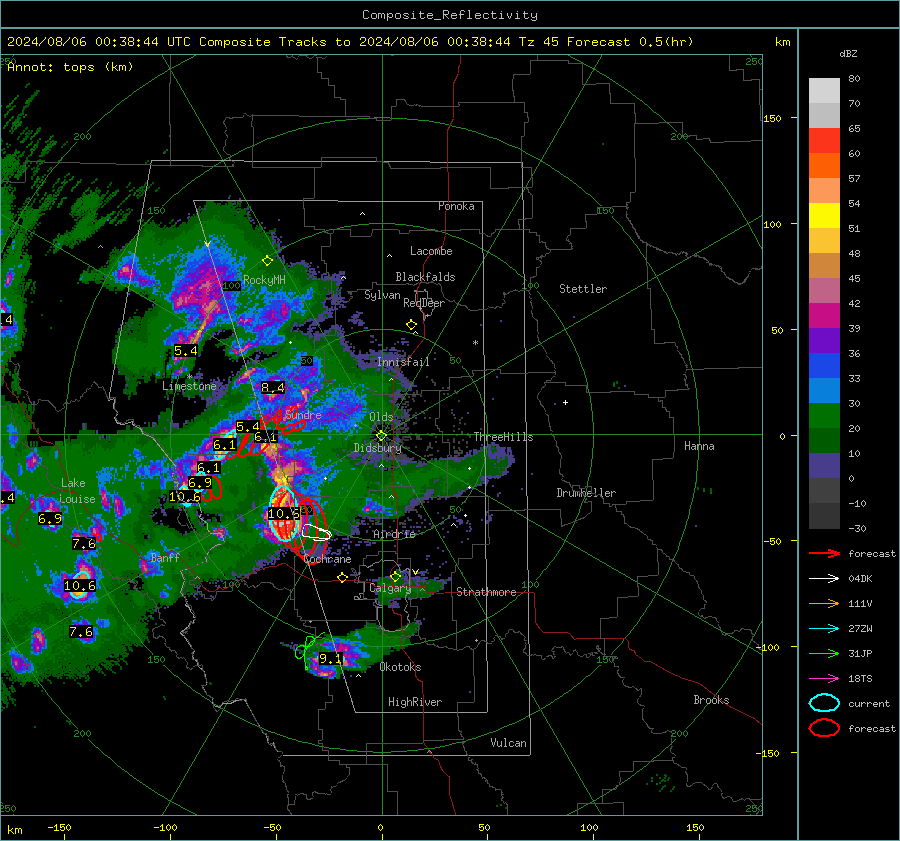Click the yellow diamond marker near RedDeer
Screen dimensions: 900x841
point(411,325)
